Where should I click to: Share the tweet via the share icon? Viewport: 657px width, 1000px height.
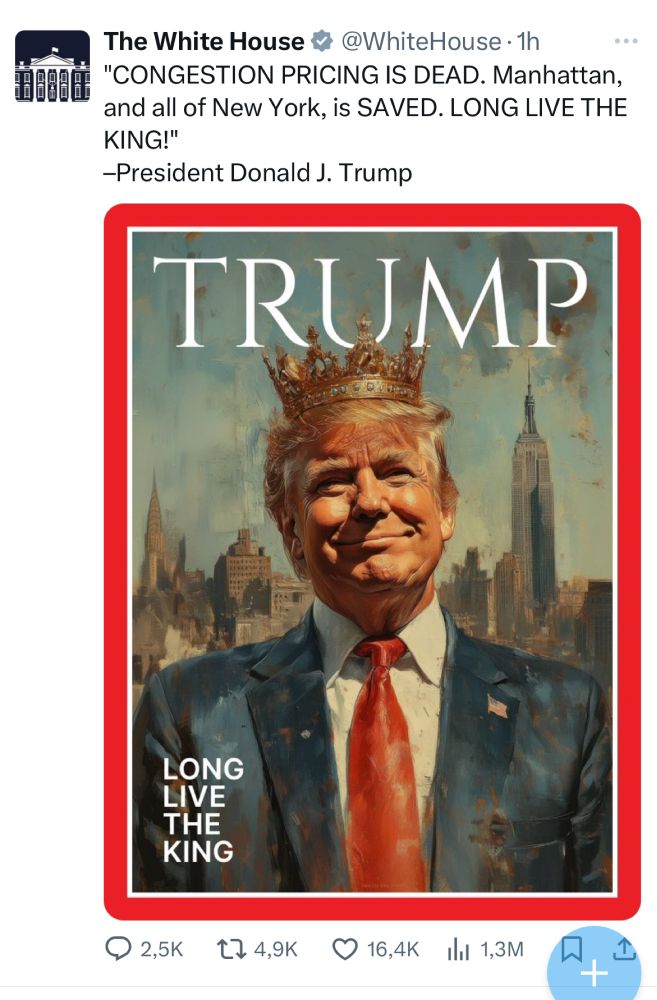click(624, 948)
